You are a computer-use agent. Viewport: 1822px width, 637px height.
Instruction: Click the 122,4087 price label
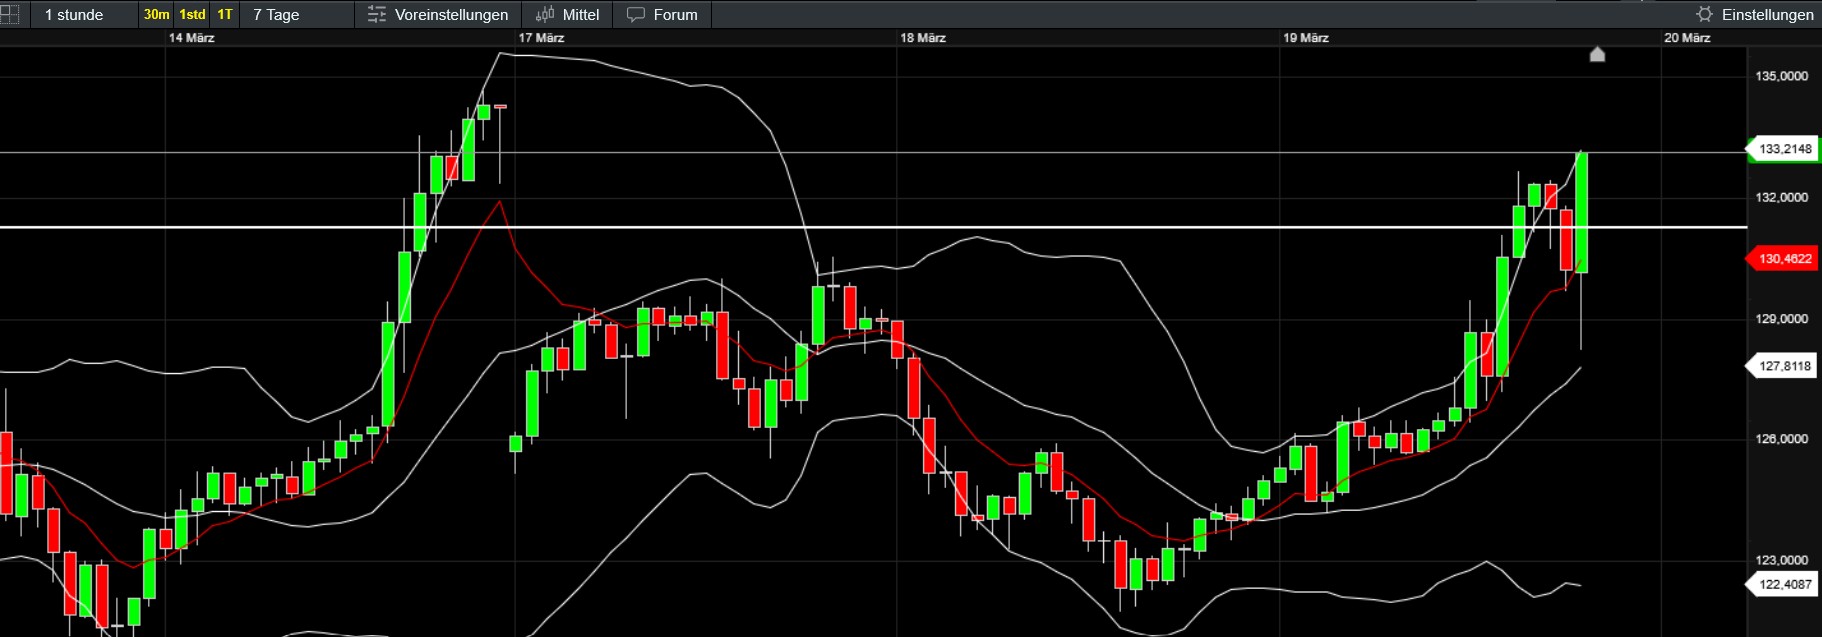1784,585
